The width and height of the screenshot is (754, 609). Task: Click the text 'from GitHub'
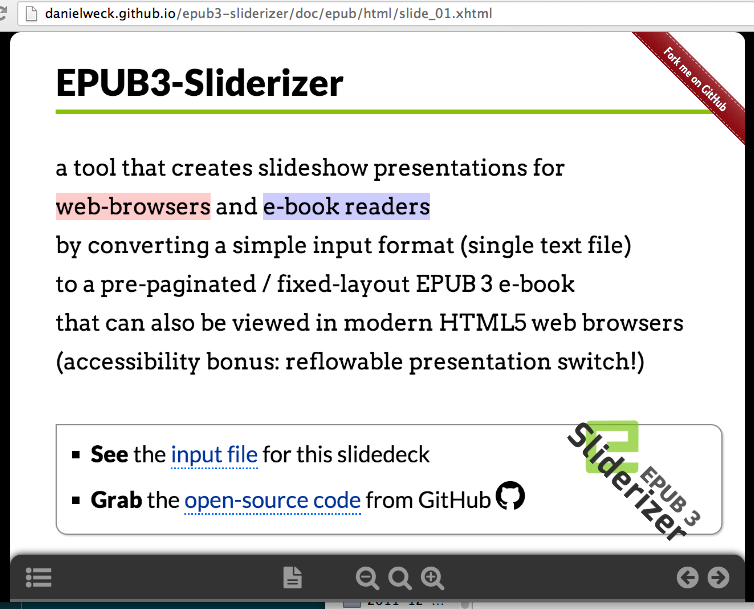(428, 500)
